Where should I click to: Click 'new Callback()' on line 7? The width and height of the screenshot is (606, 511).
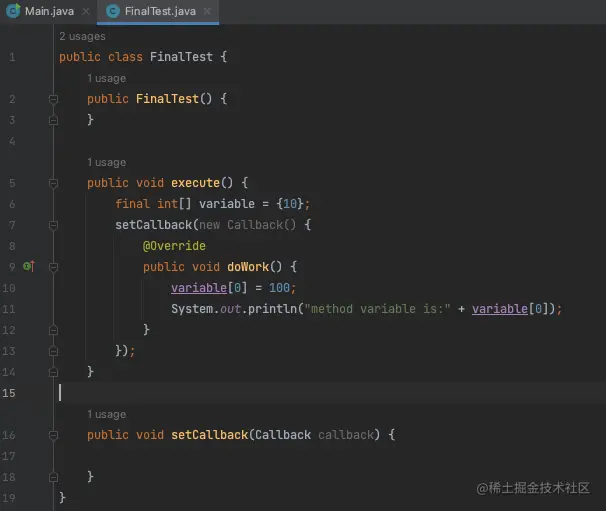click(247, 225)
